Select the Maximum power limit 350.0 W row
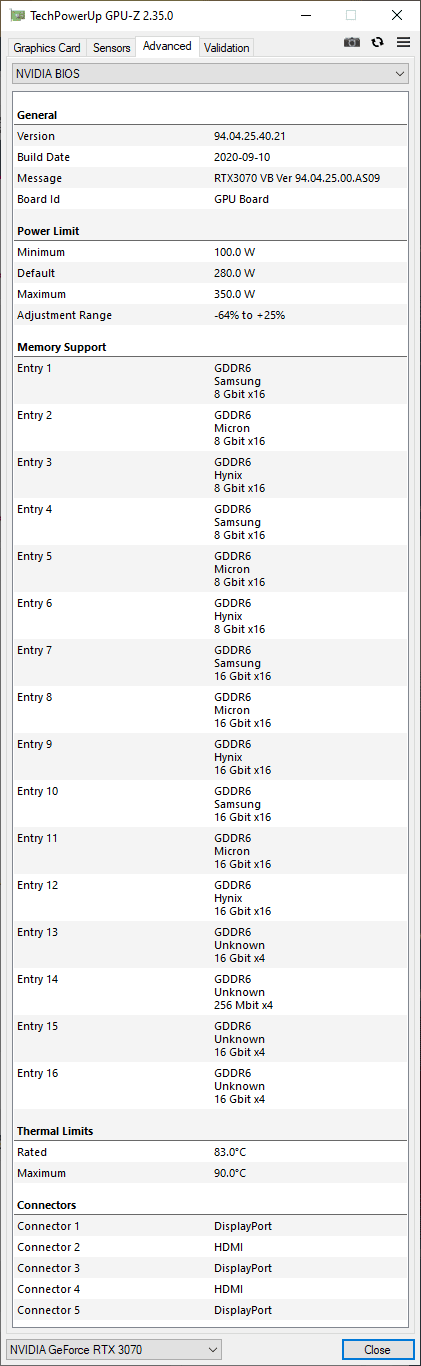421x1366 pixels. pyautogui.click(x=210, y=294)
